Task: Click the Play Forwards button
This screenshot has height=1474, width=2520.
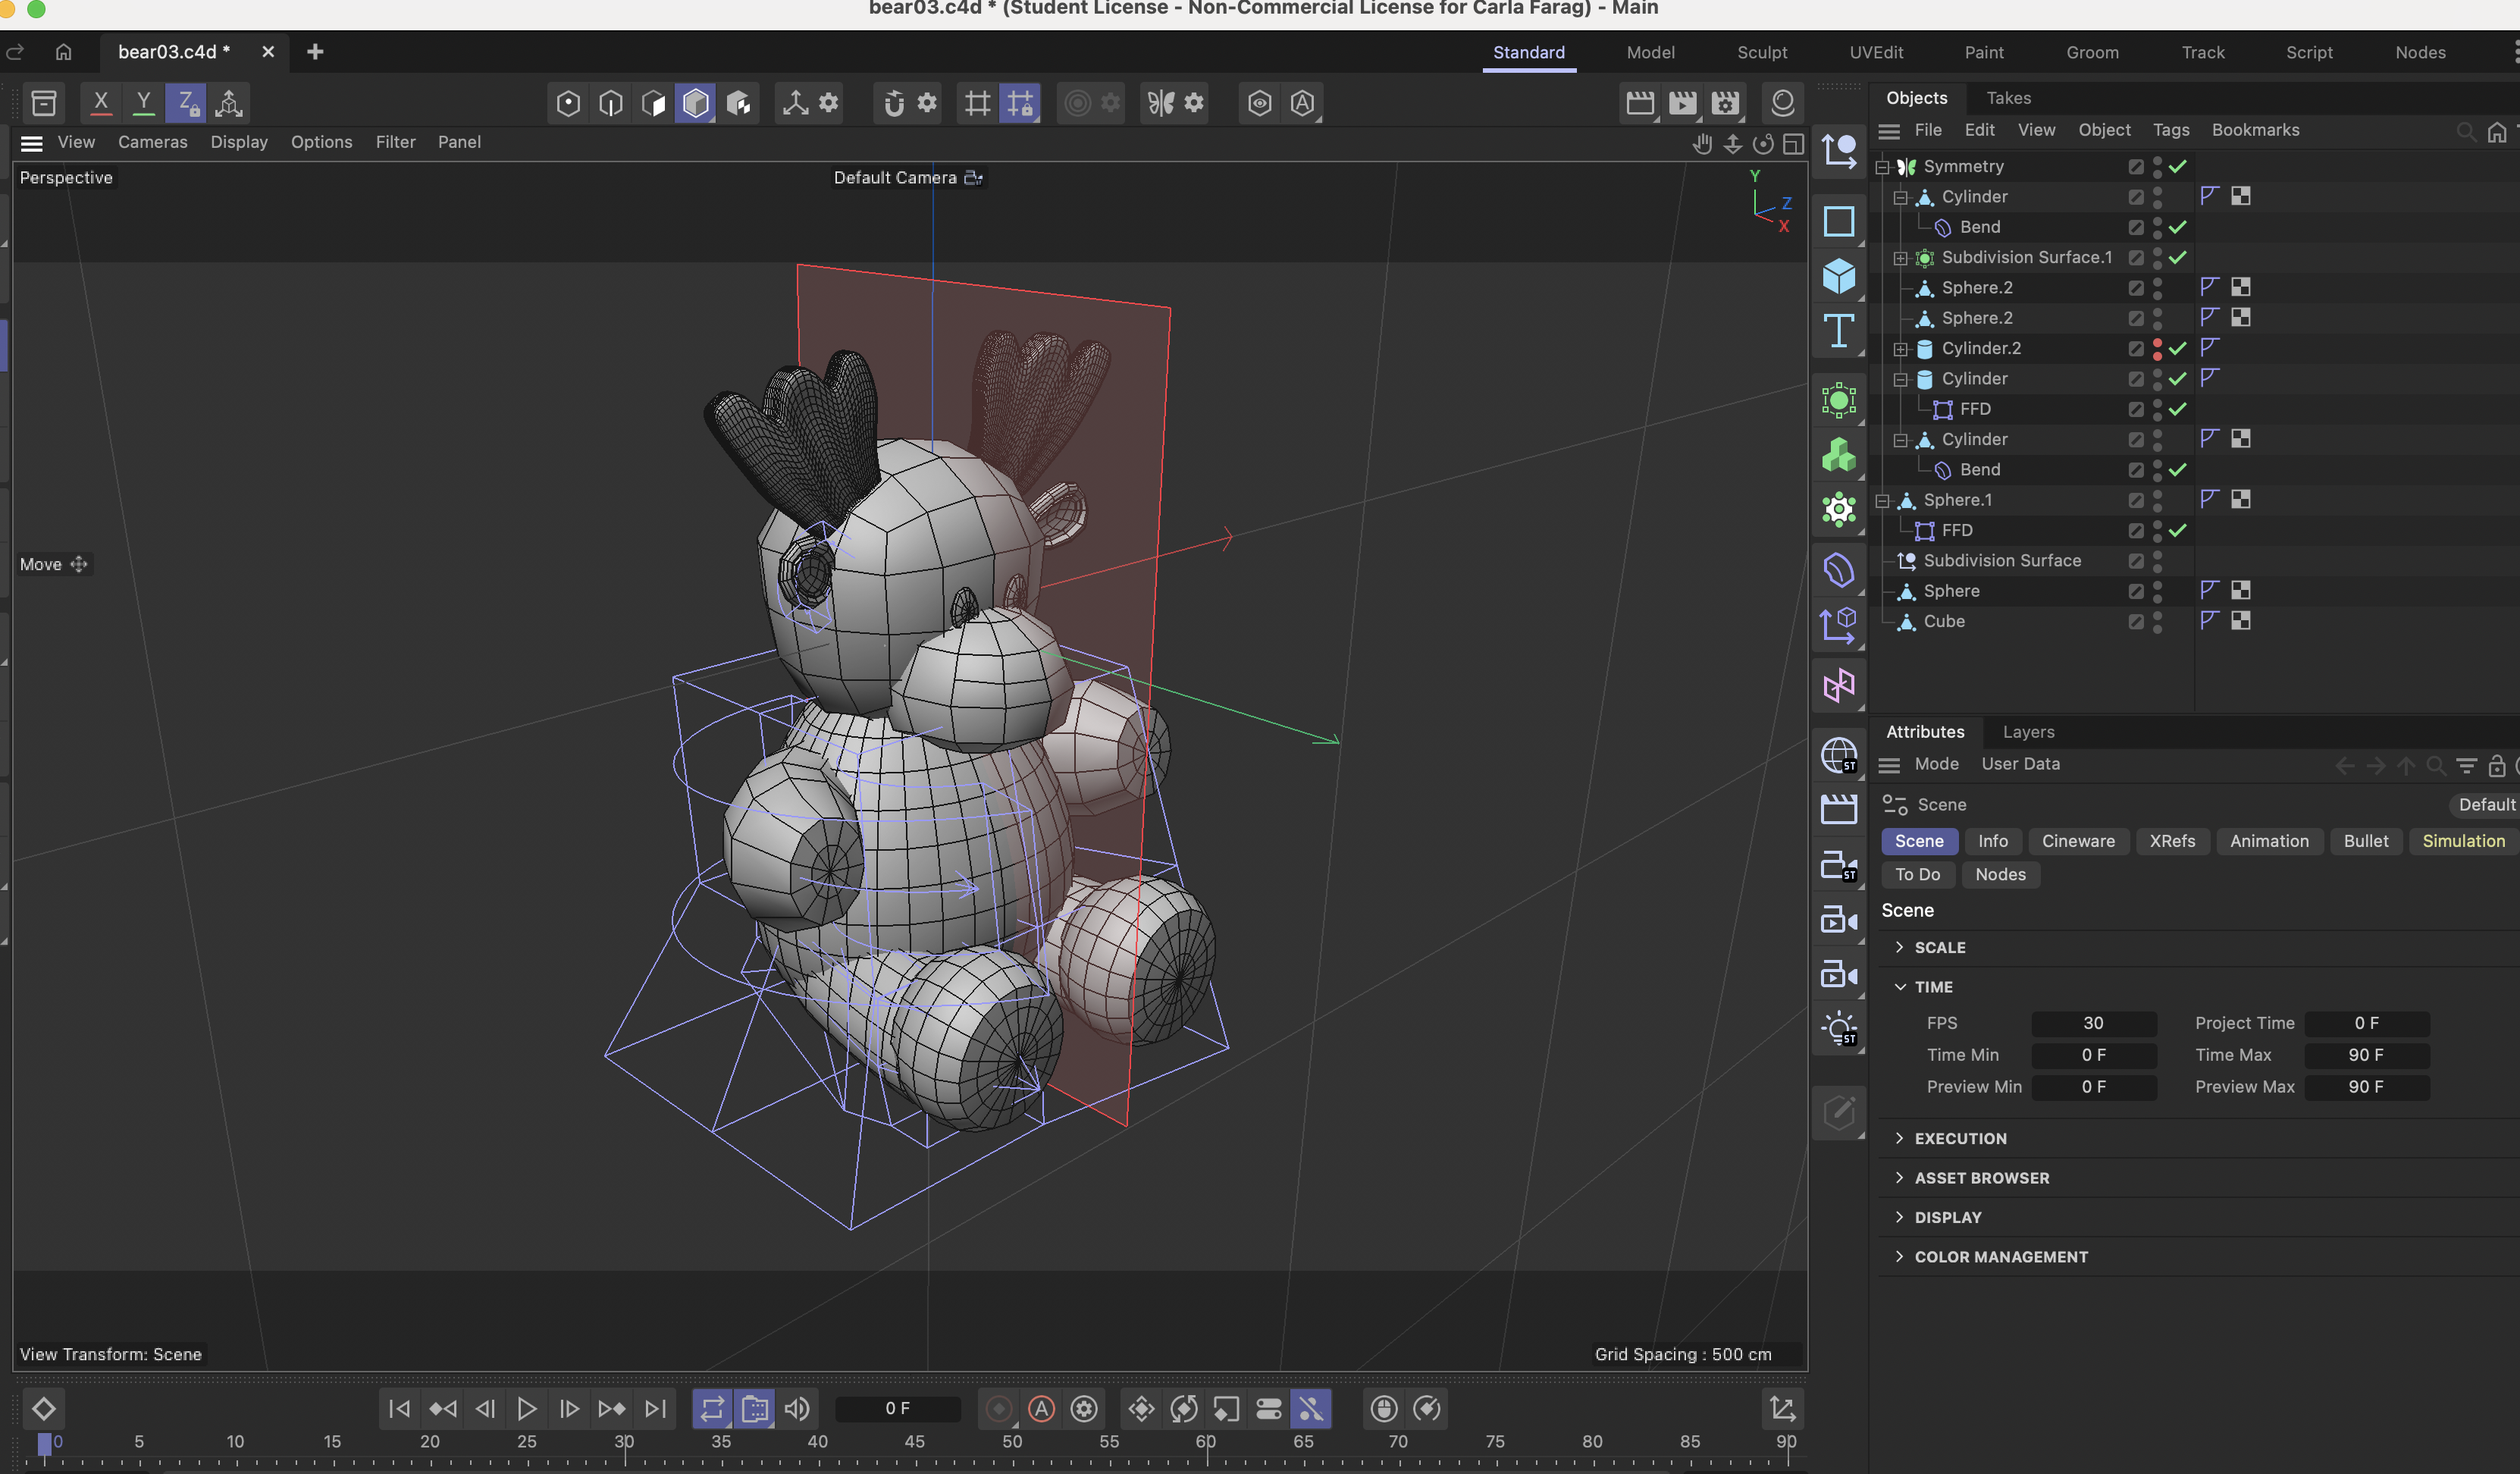Action: coord(526,1408)
